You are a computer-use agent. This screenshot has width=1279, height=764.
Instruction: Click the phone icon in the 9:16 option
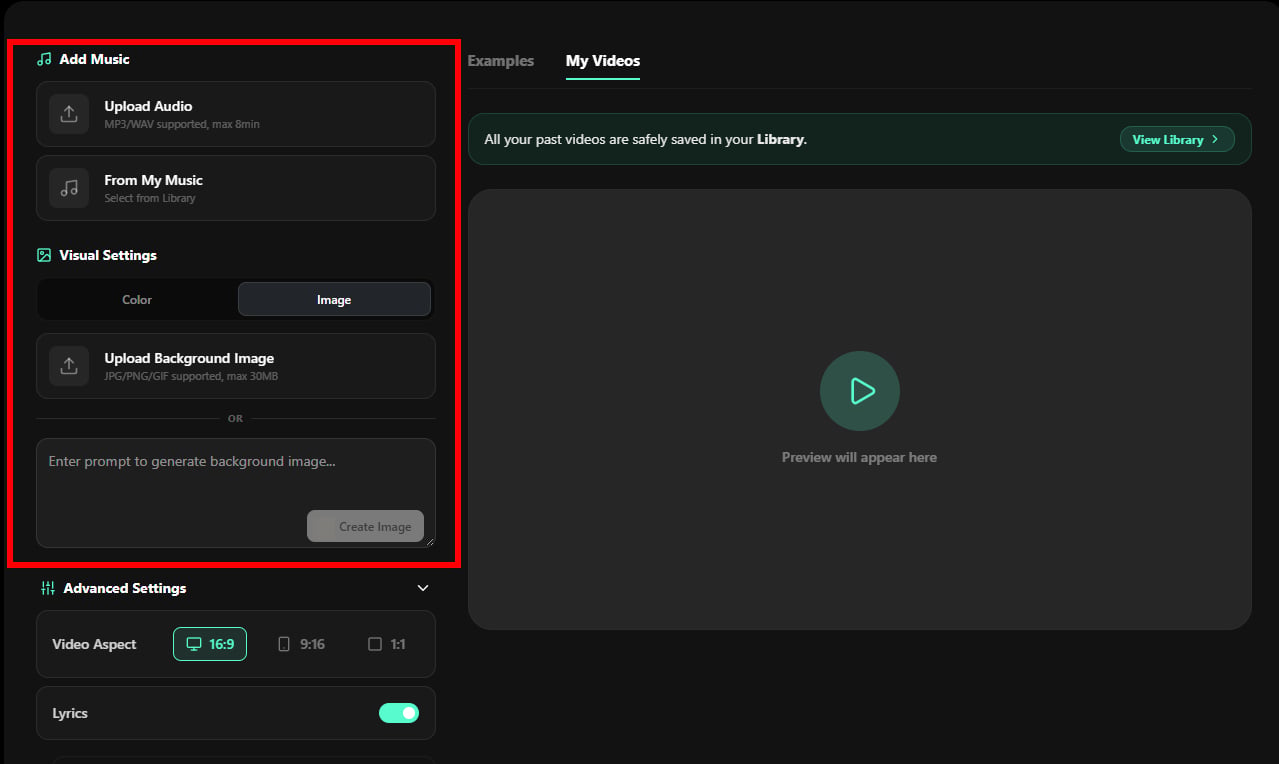tap(284, 644)
